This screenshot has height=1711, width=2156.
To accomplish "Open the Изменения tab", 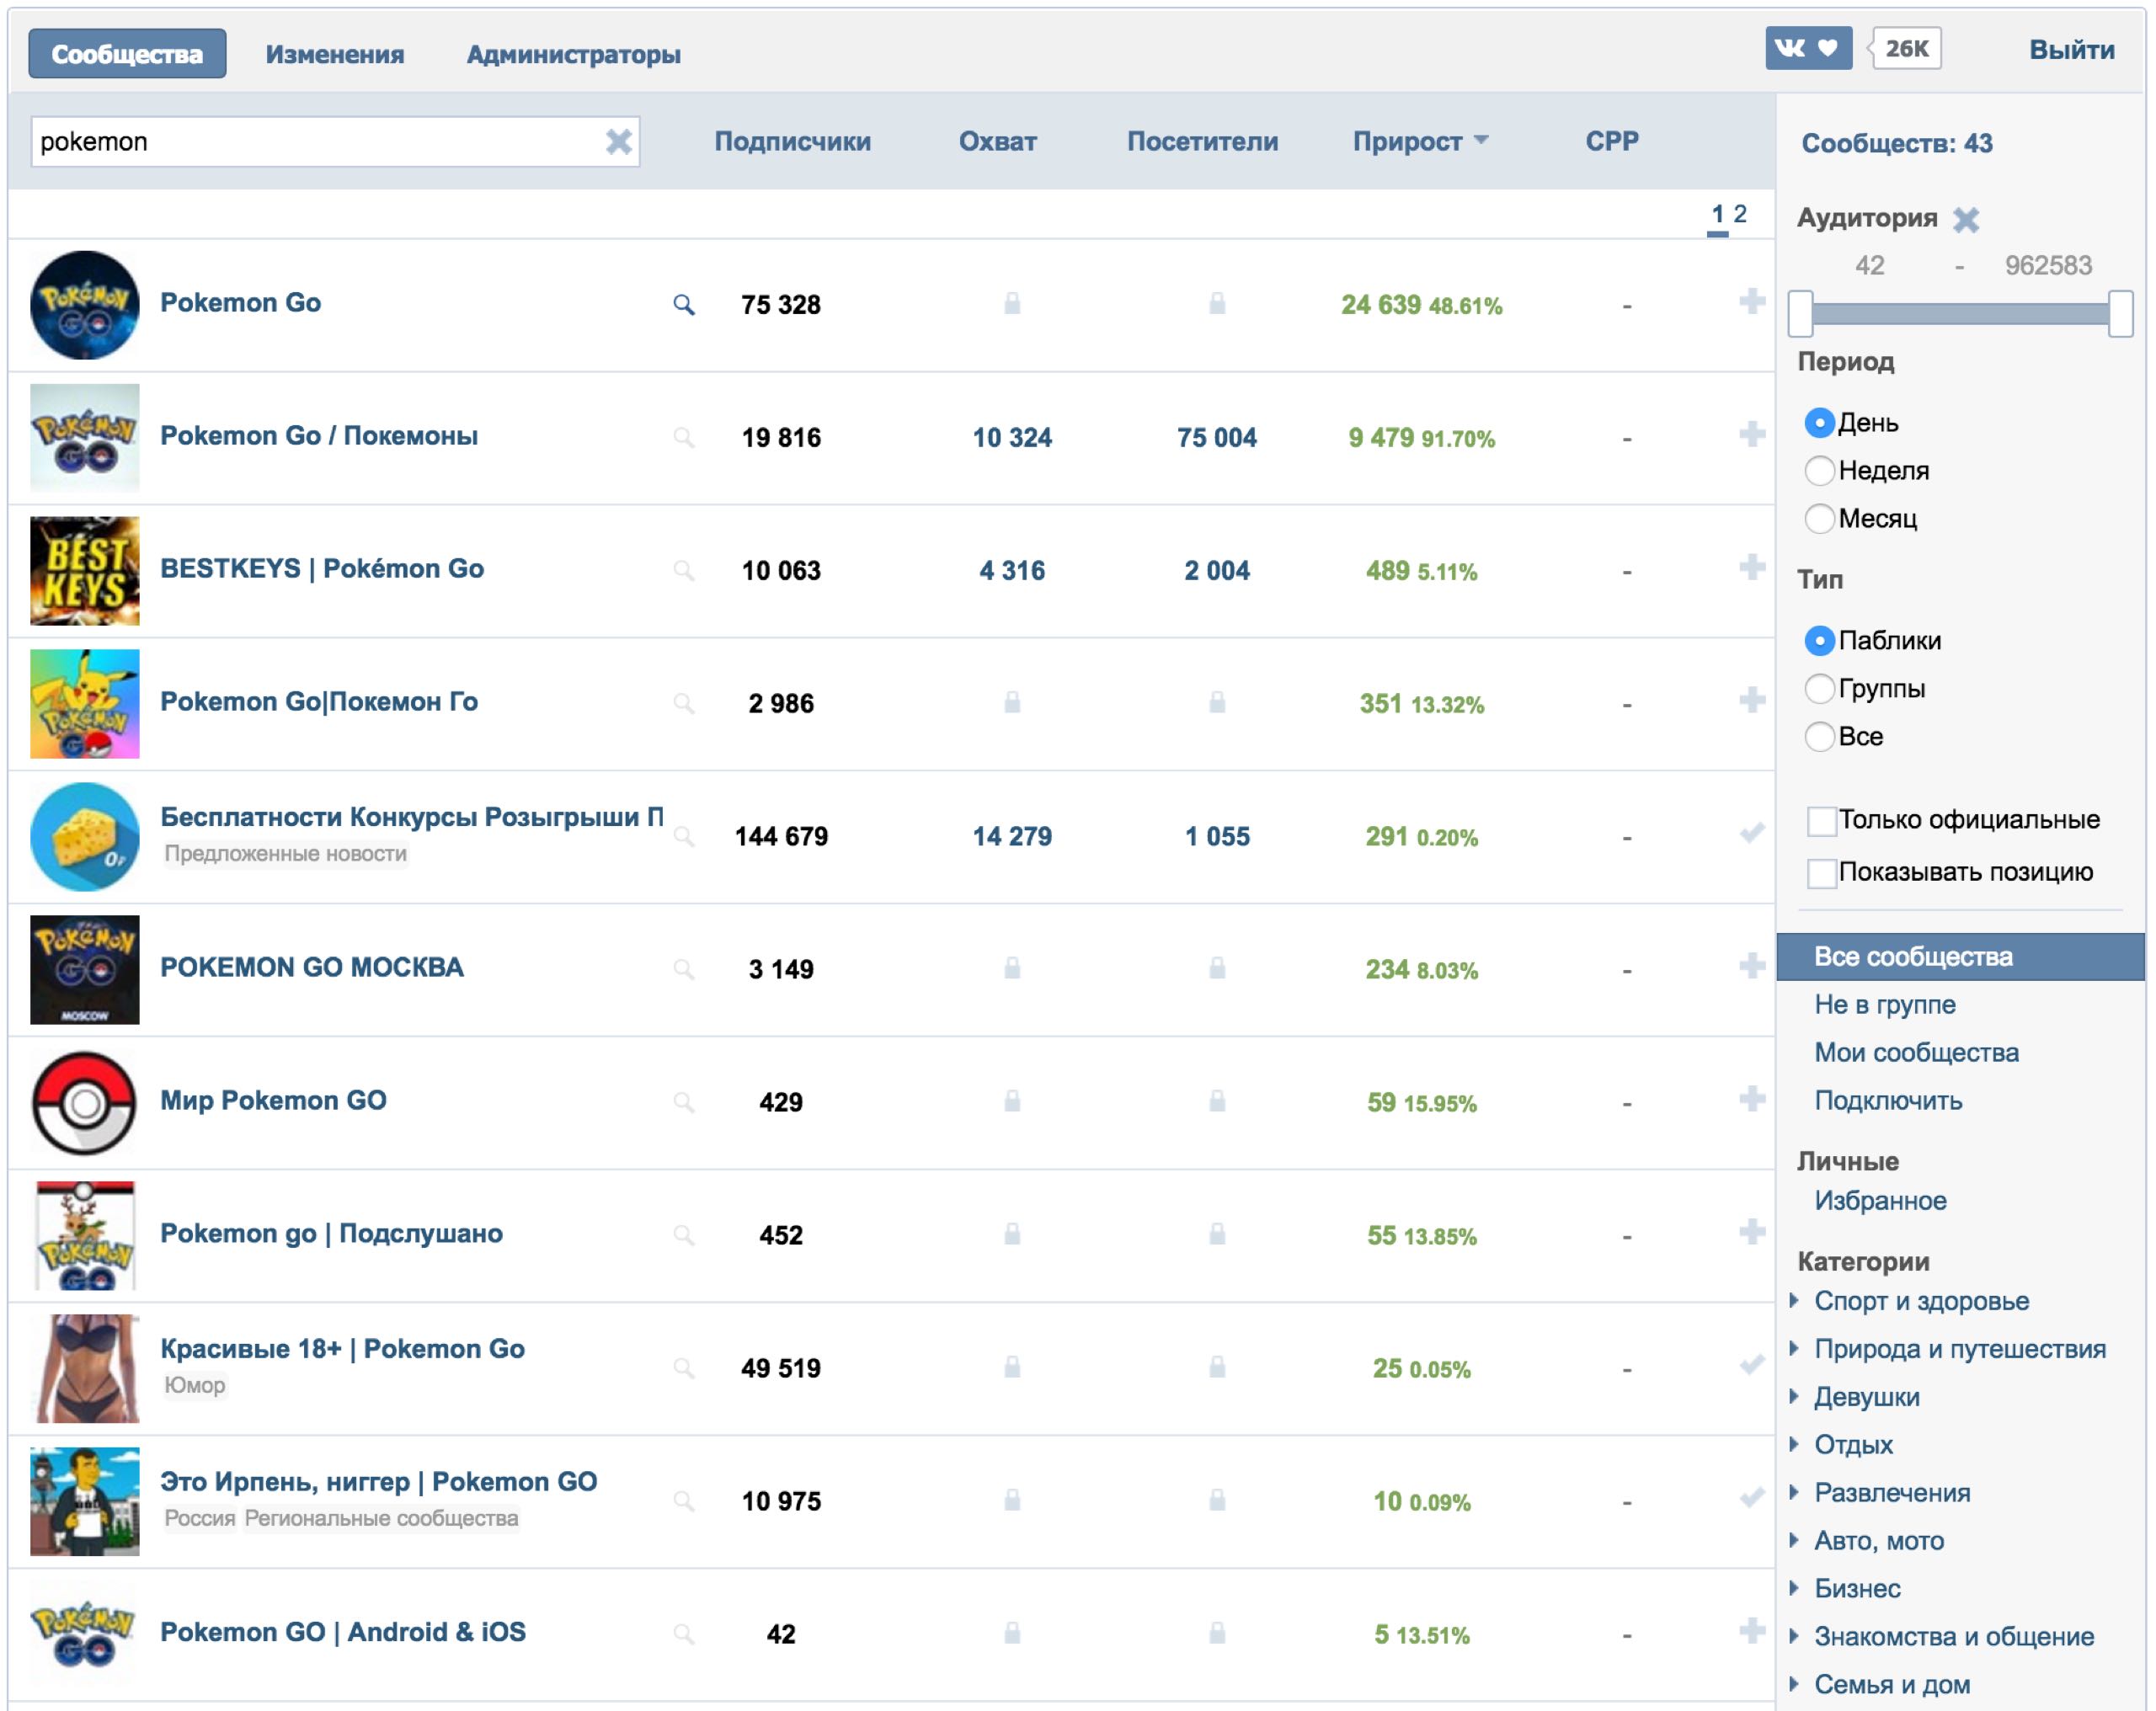I will coord(335,54).
